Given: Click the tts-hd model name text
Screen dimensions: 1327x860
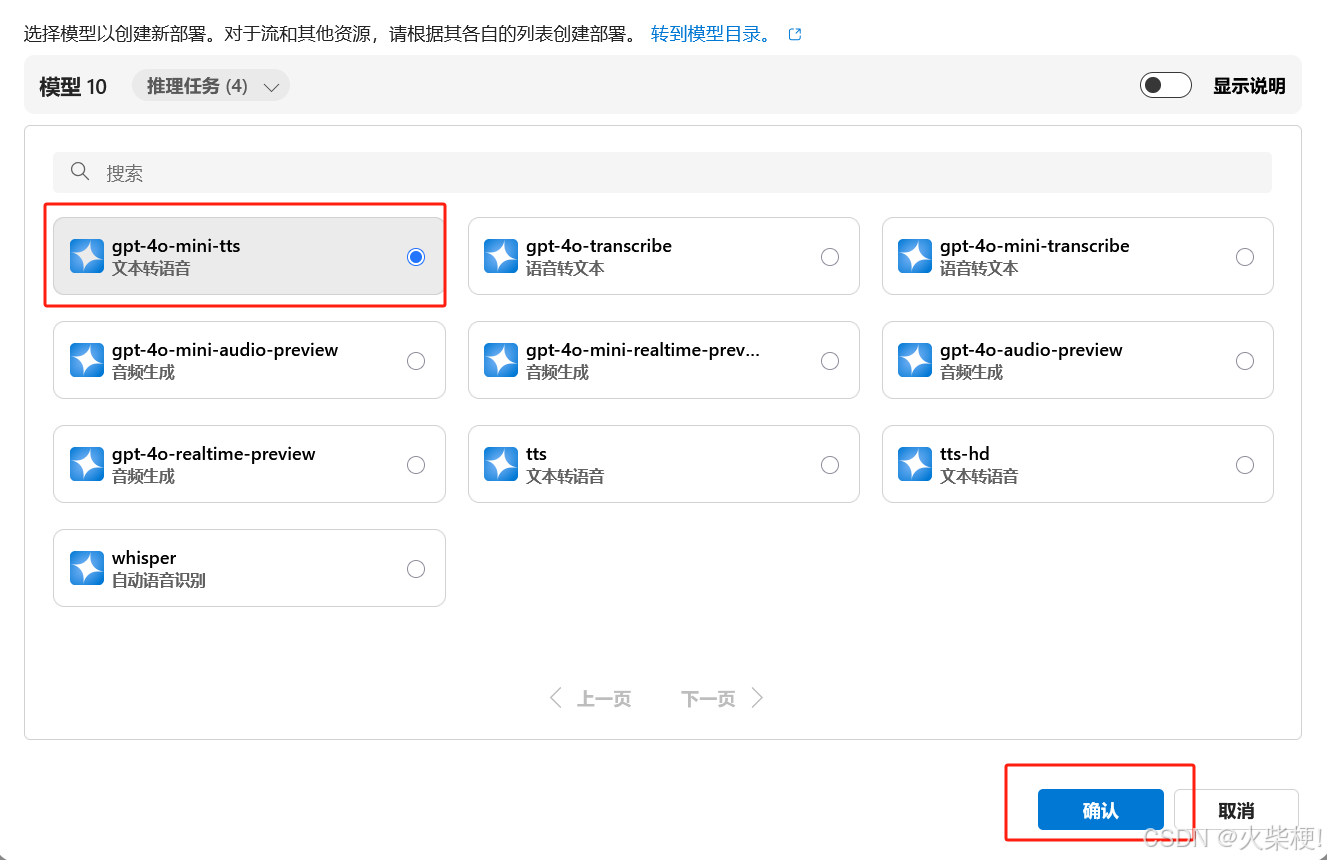Looking at the screenshot, I should tap(965, 454).
